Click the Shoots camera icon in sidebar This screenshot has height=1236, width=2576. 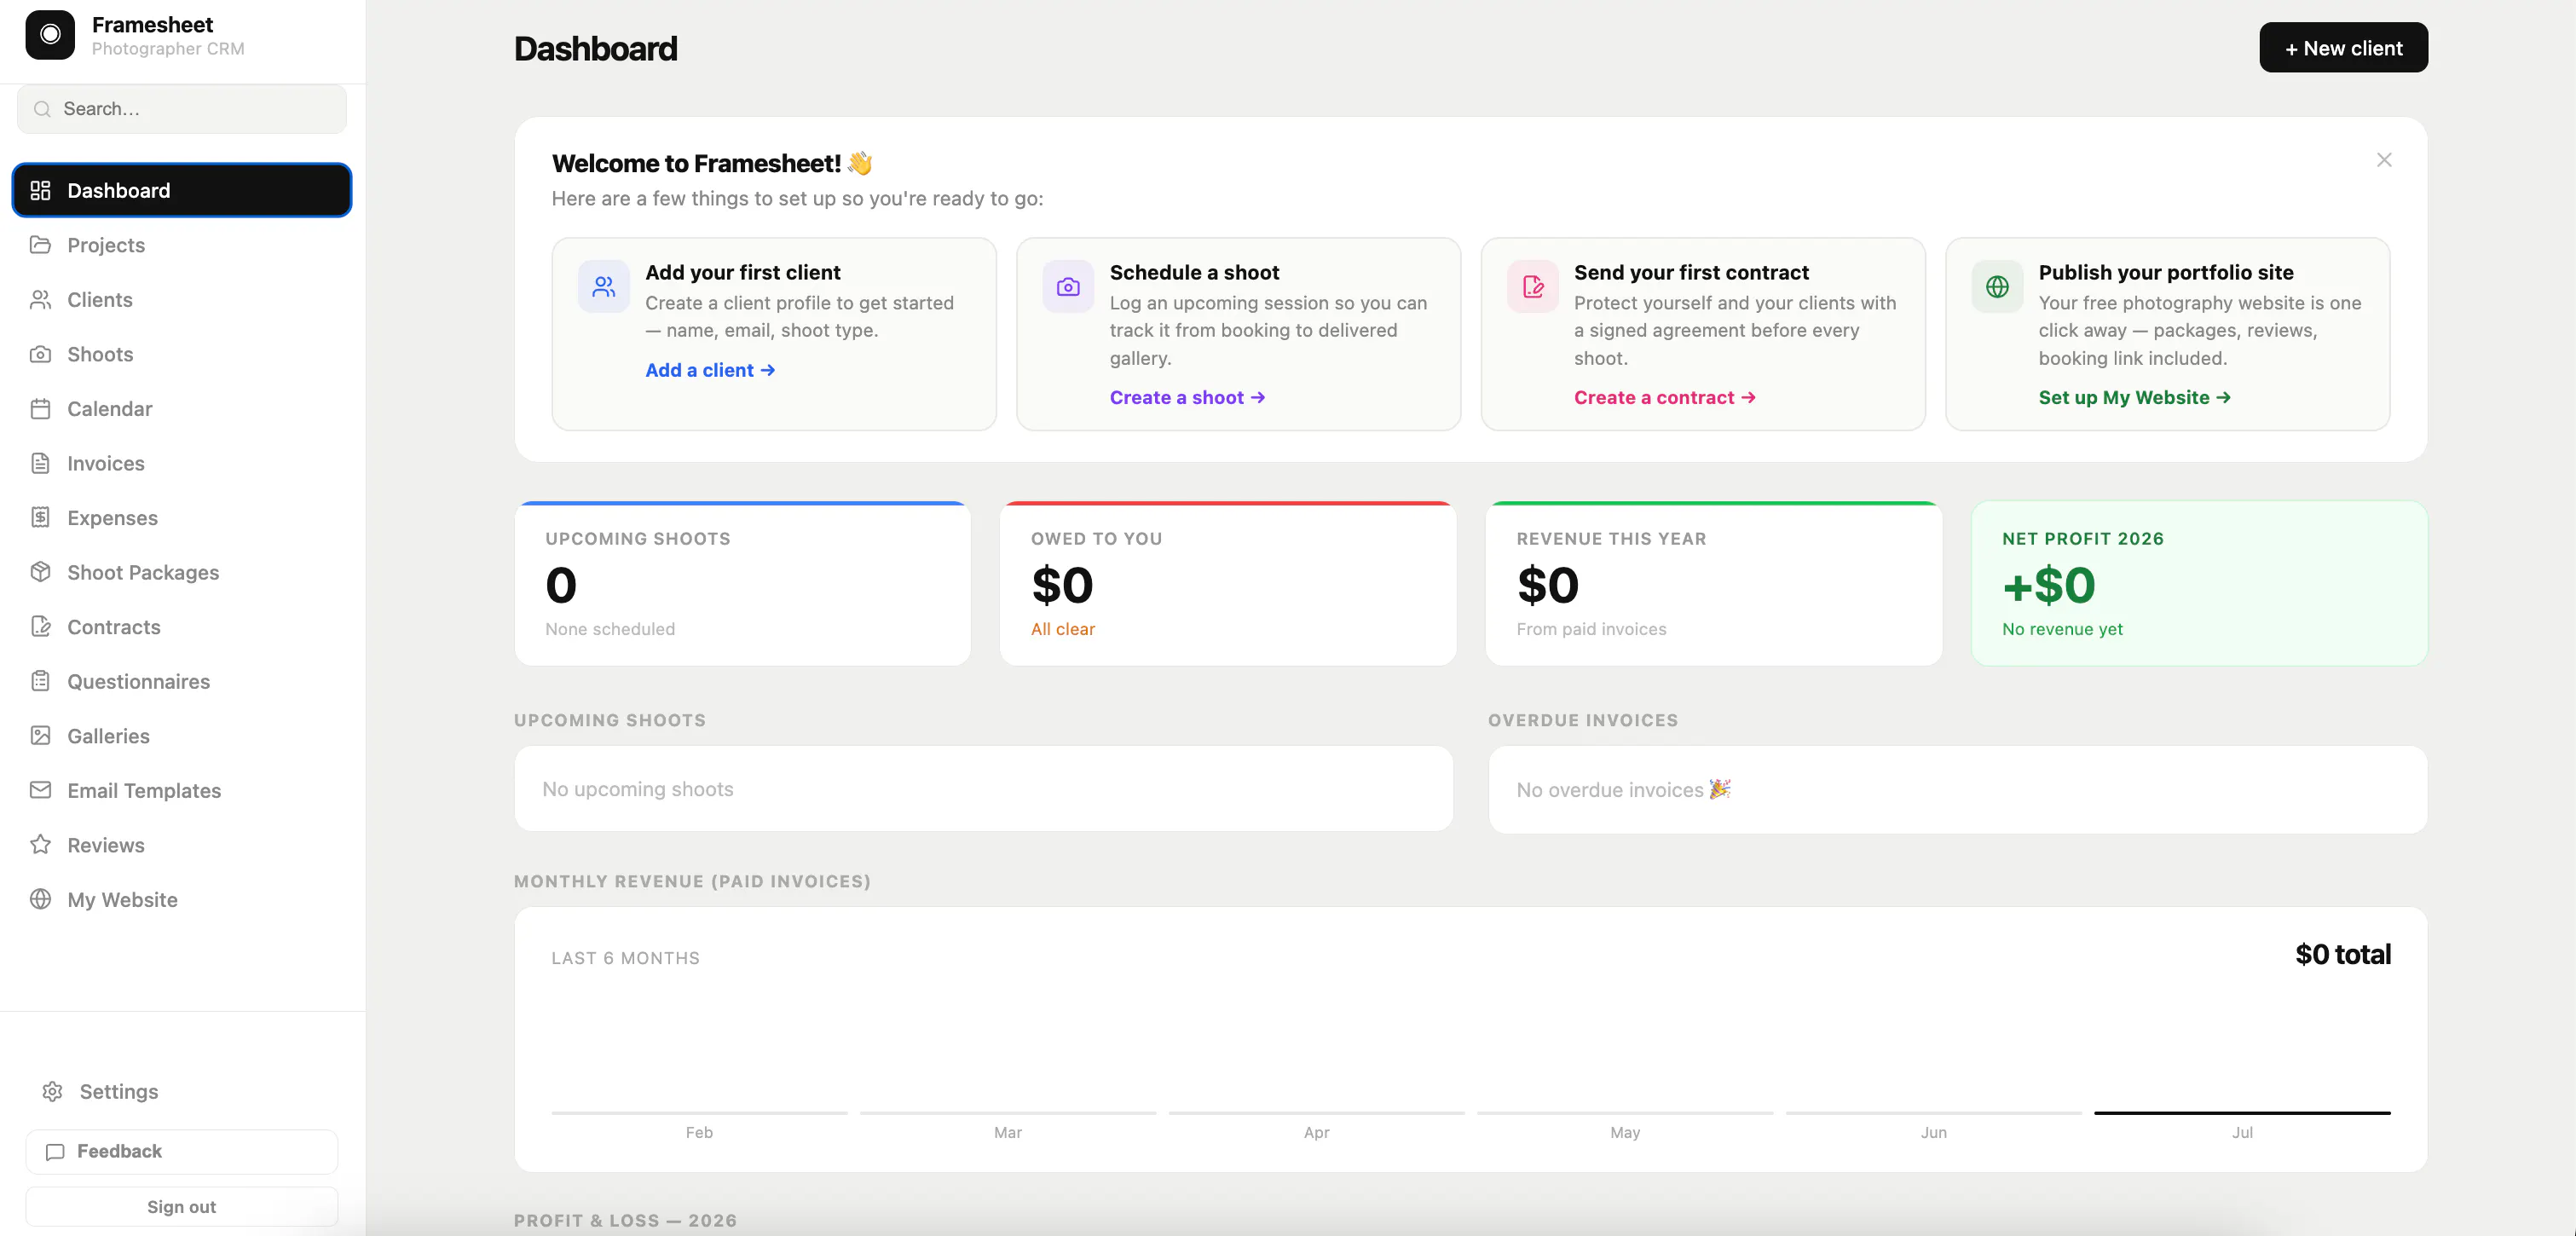coord(40,354)
